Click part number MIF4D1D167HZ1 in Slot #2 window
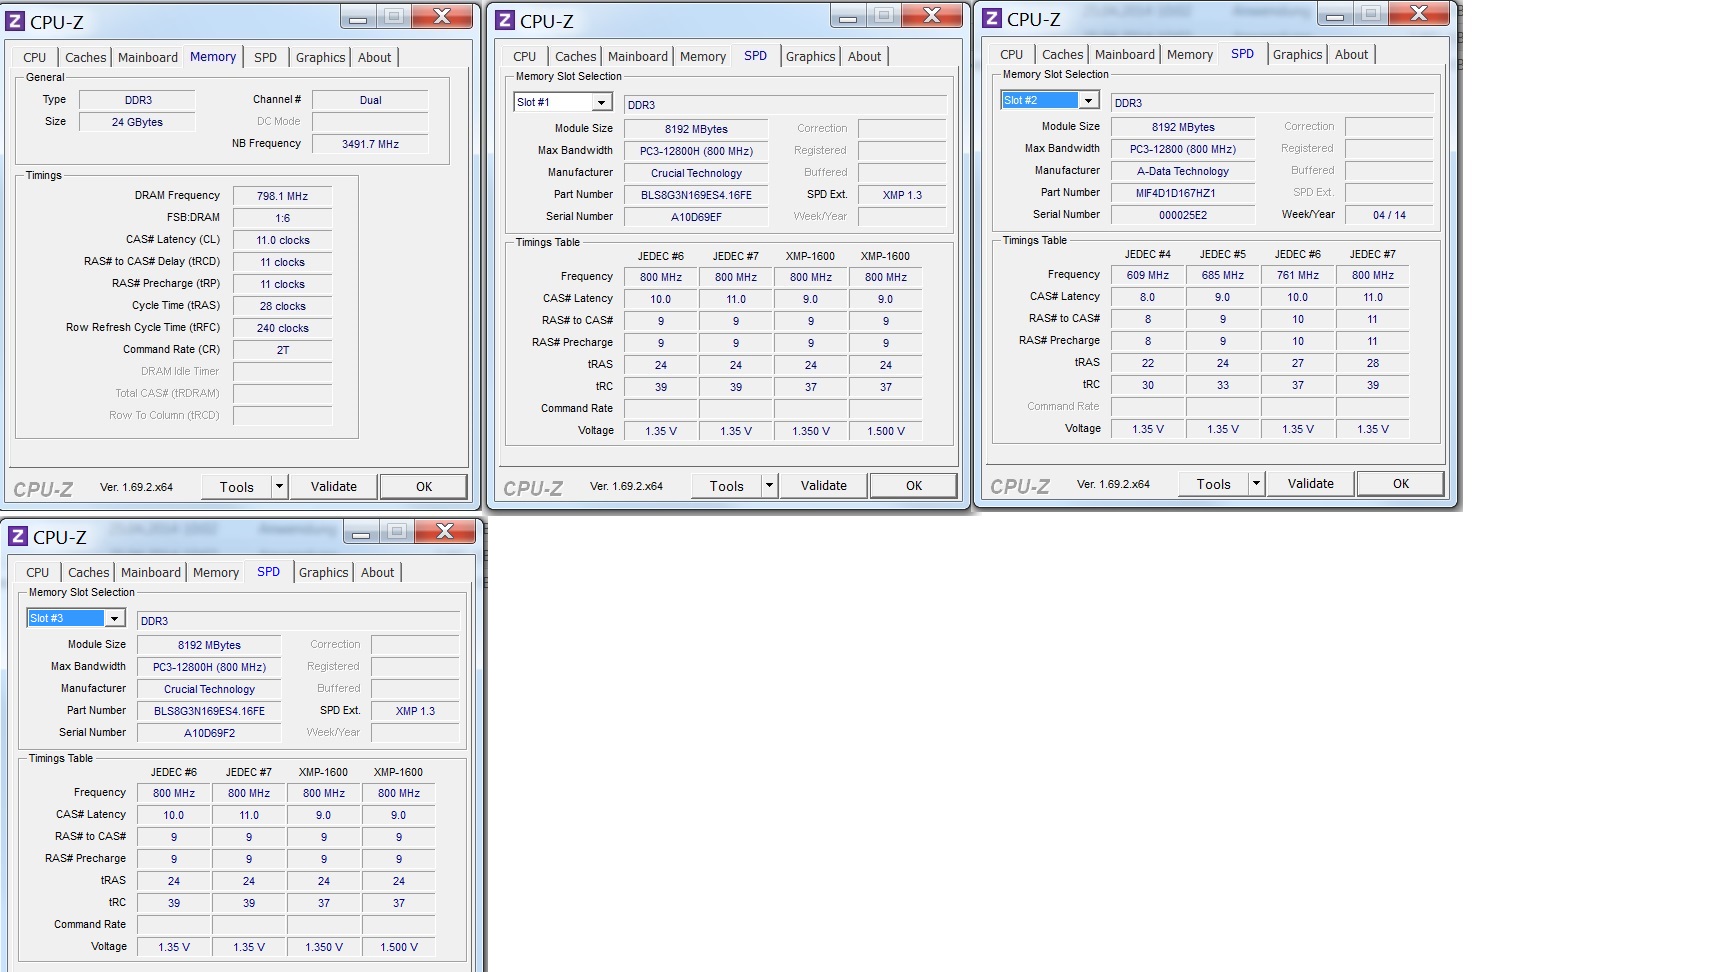 point(1183,193)
